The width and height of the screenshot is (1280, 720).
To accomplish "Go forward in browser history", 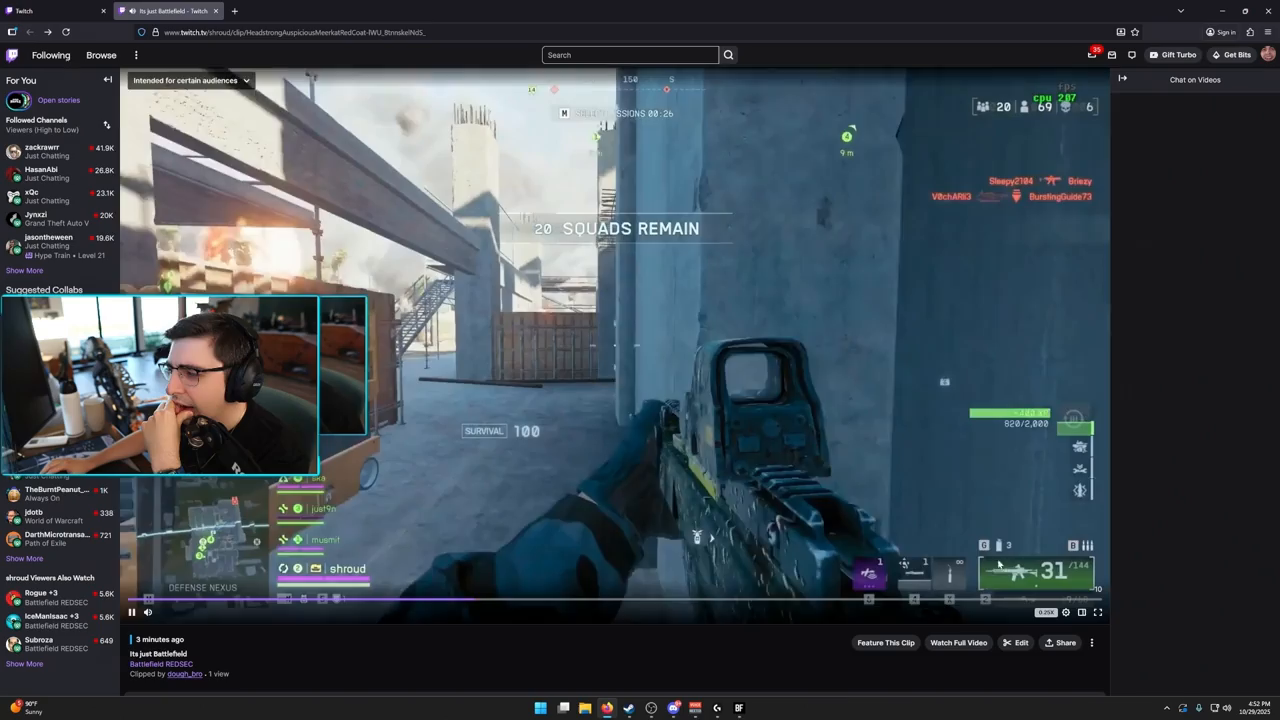I will [47, 32].
